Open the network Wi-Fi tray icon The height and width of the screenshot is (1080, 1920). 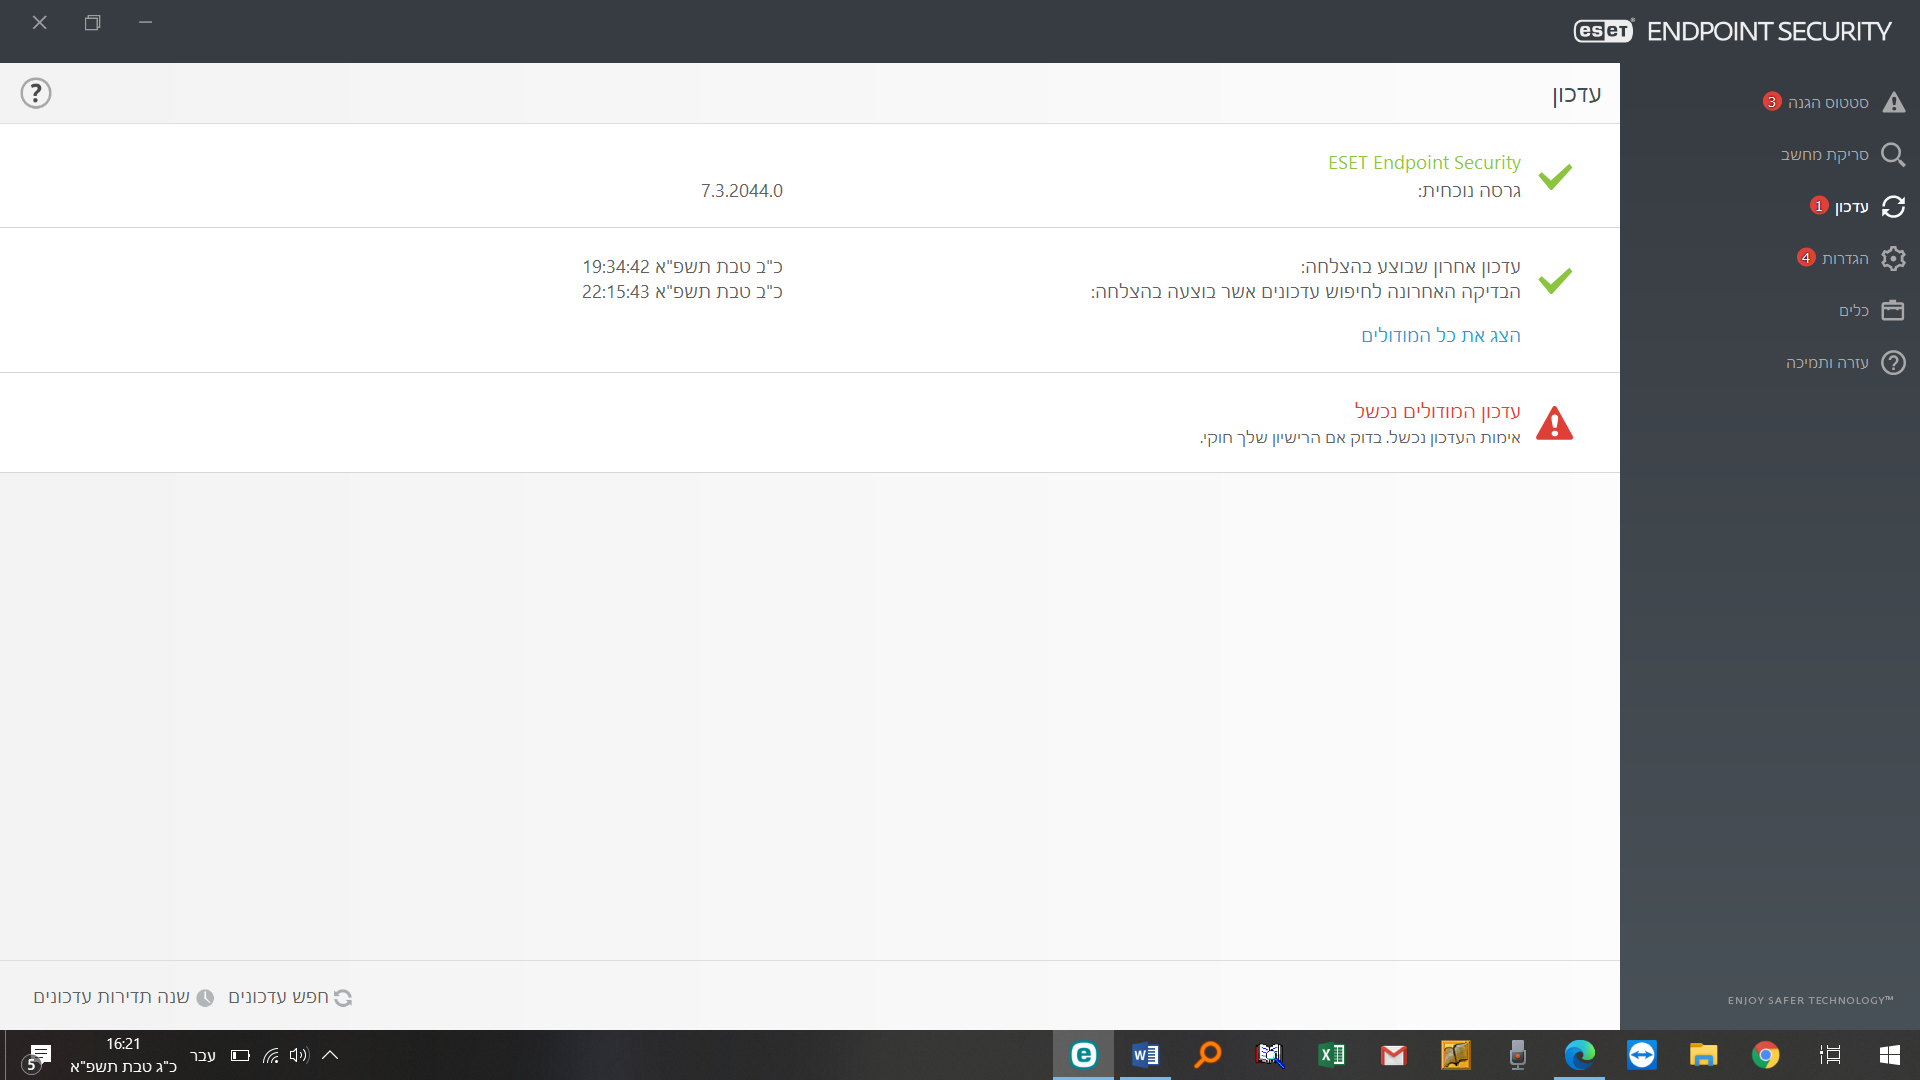coord(270,1055)
